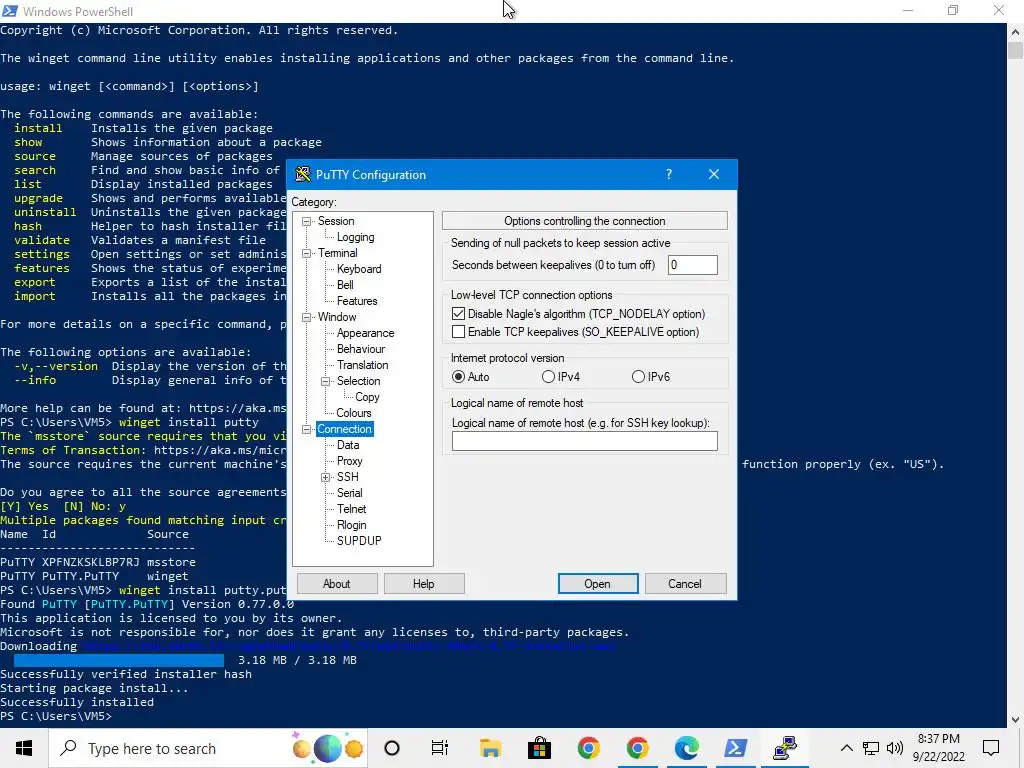1024x768 pixels.
Task: Select Telnet category
Action: pos(351,509)
